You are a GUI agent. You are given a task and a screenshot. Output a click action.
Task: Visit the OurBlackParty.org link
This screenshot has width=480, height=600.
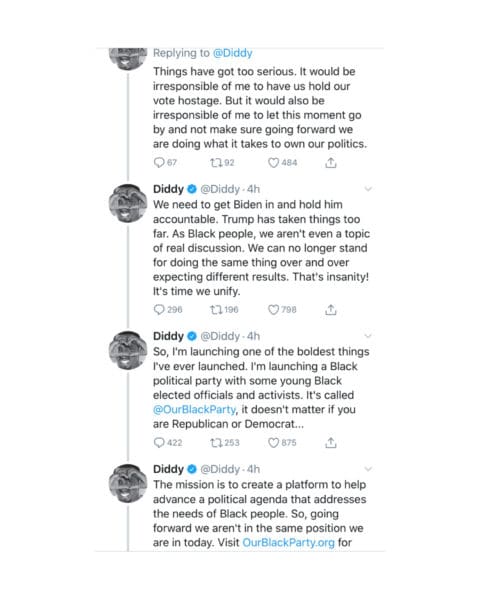pyautogui.click(x=288, y=543)
